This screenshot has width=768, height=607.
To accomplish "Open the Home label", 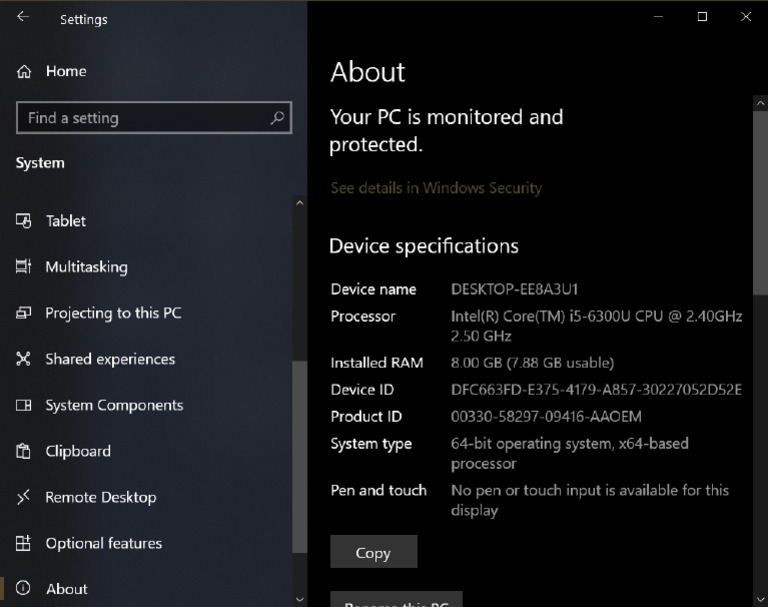I will pos(66,72).
